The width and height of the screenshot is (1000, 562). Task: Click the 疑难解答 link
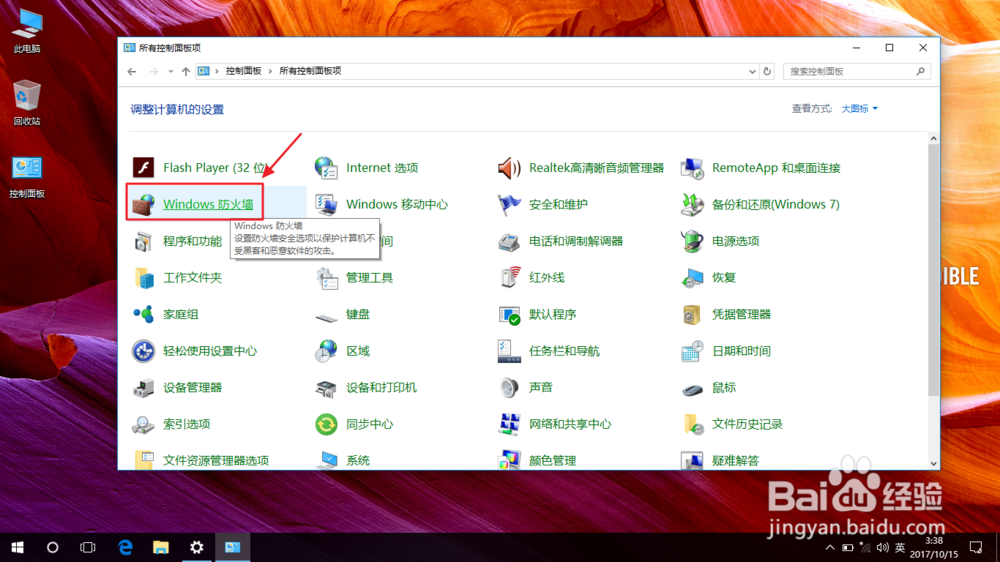coord(735,461)
